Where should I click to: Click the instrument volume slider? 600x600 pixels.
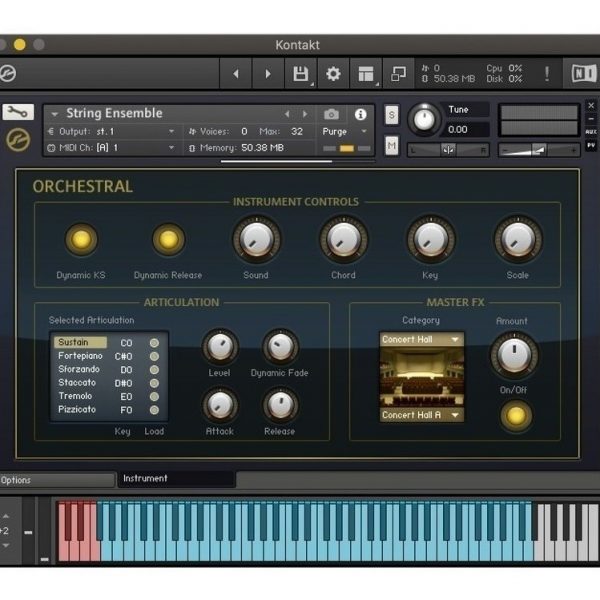pos(539,150)
